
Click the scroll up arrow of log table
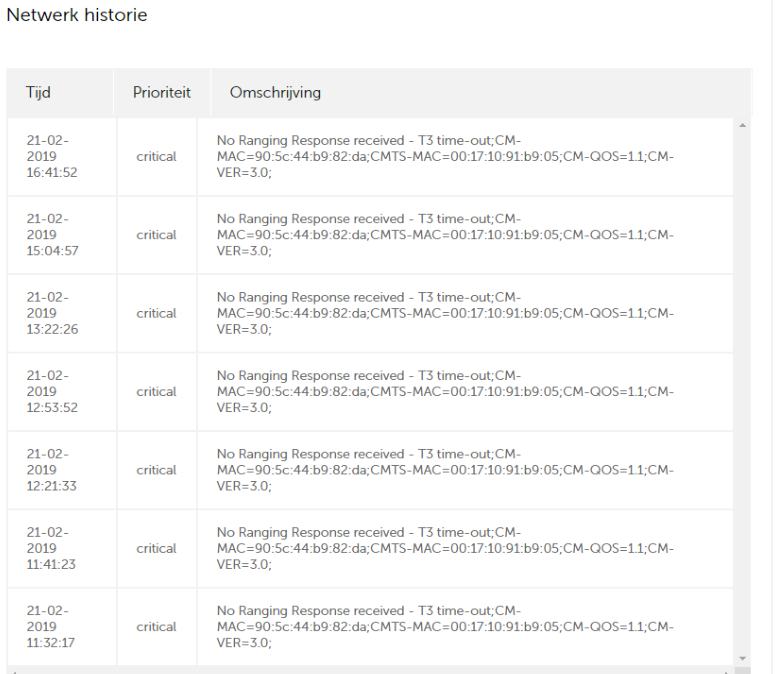coord(742,125)
